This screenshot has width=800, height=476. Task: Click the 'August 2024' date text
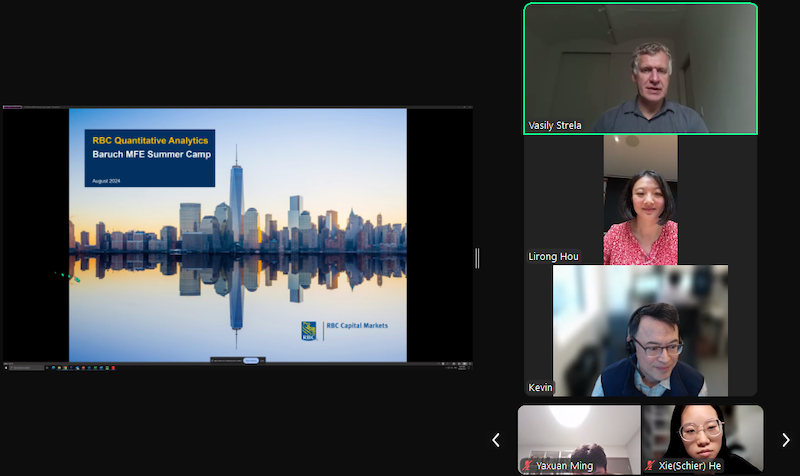click(106, 181)
